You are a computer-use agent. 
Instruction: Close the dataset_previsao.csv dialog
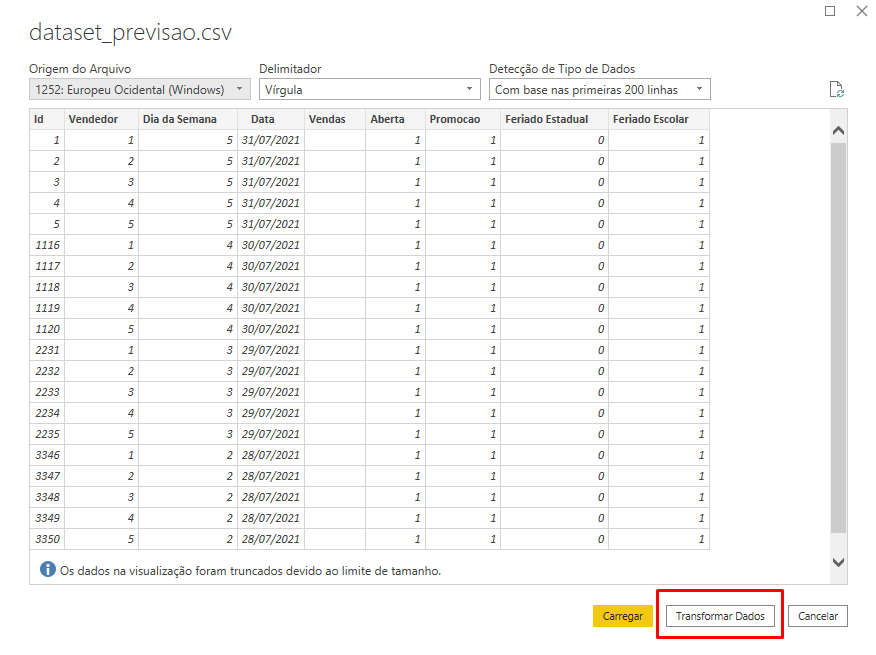862,11
